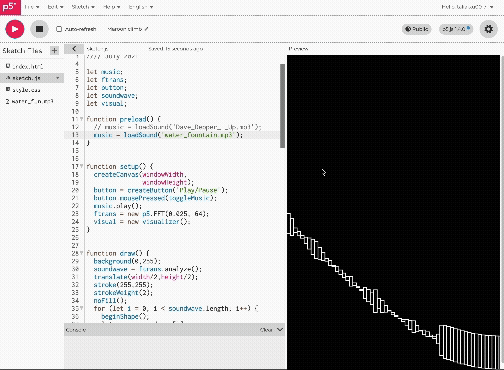
Task: Add a new file with the plus icon
Action: click(x=54, y=51)
